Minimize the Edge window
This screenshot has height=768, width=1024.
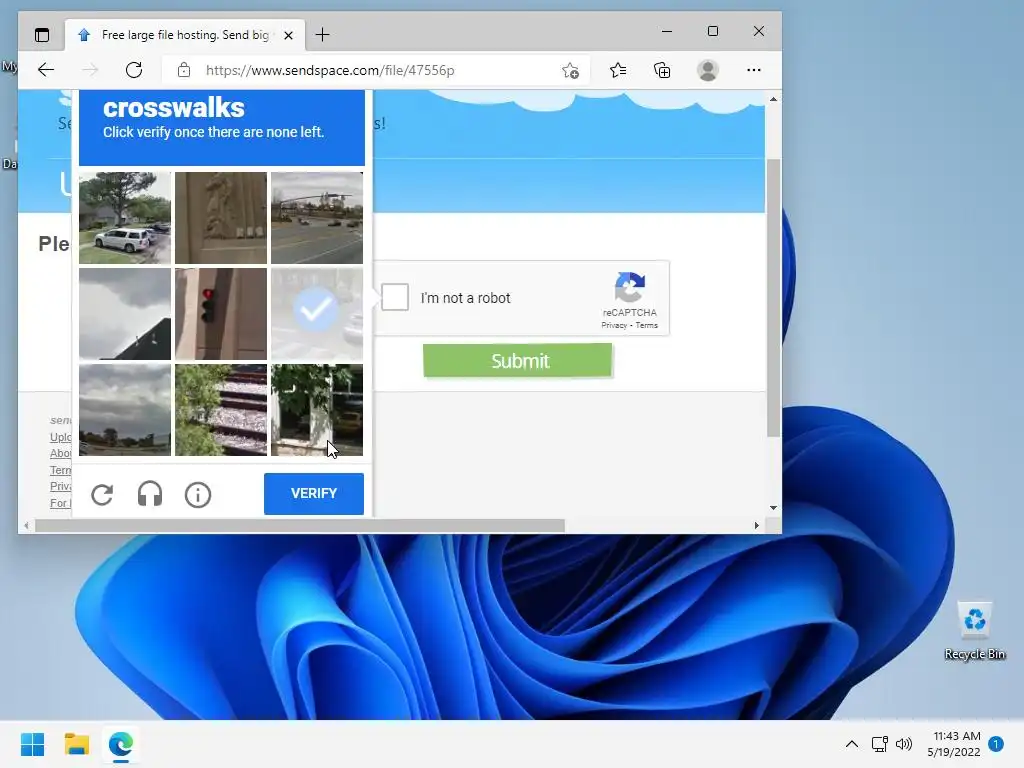(667, 31)
